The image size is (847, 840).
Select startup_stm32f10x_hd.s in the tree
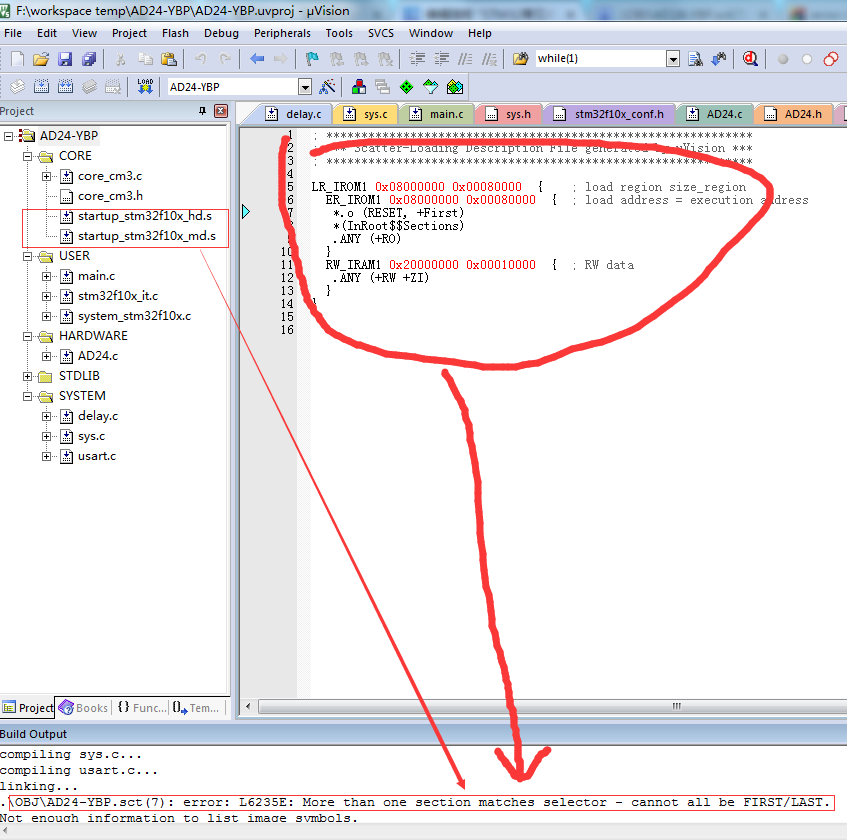click(144, 216)
